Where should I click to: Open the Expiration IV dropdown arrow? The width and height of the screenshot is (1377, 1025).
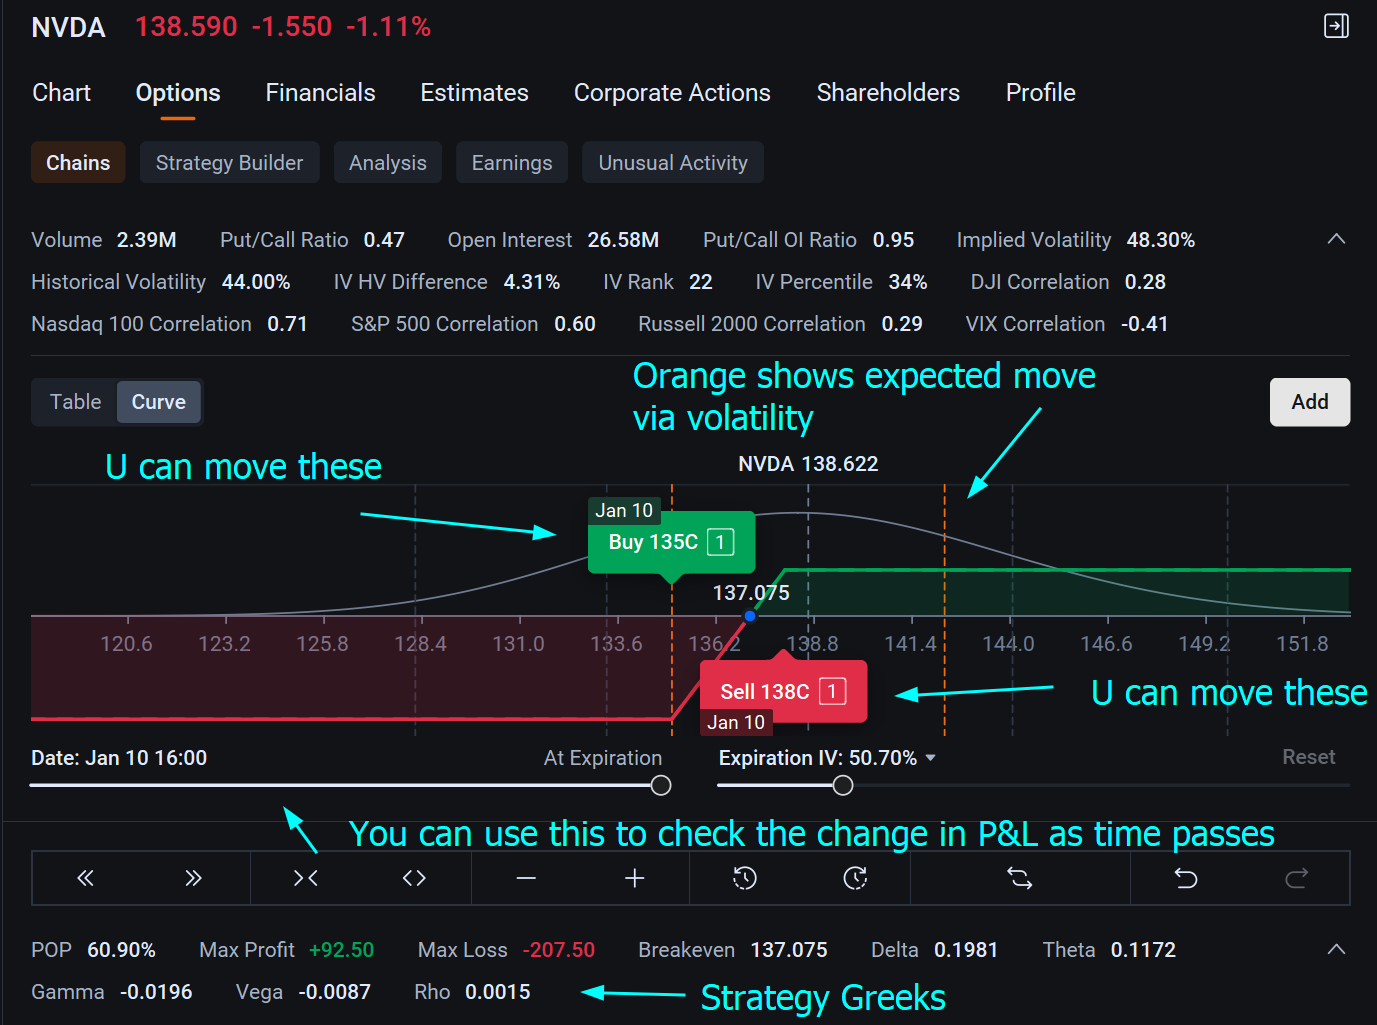click(x=931, y=758)
